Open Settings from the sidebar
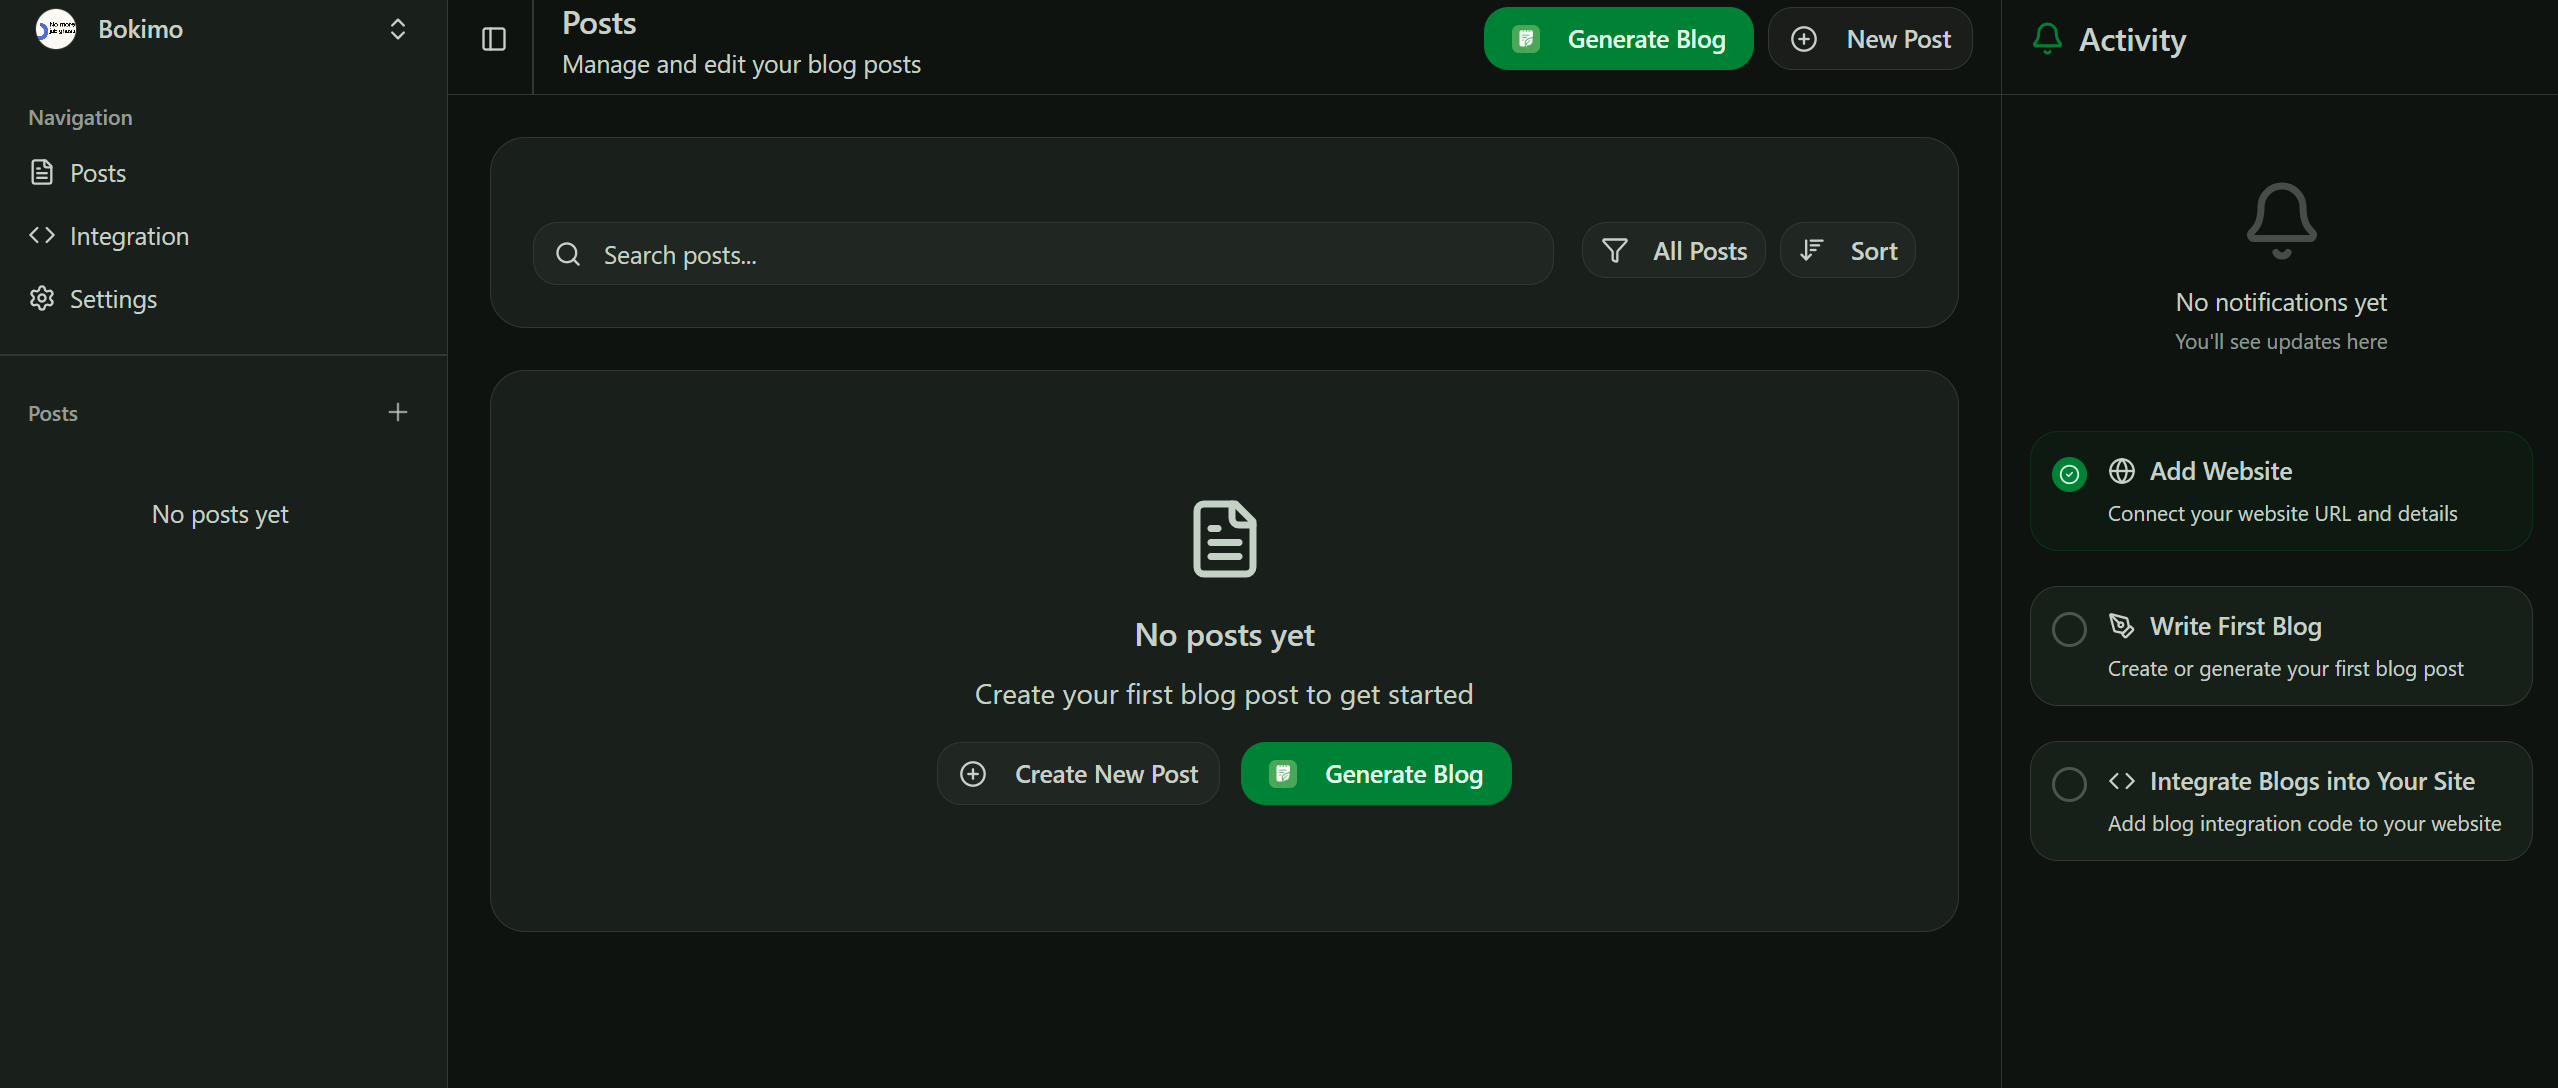This screenshot has height=1088, width=2558. [113, 299]
